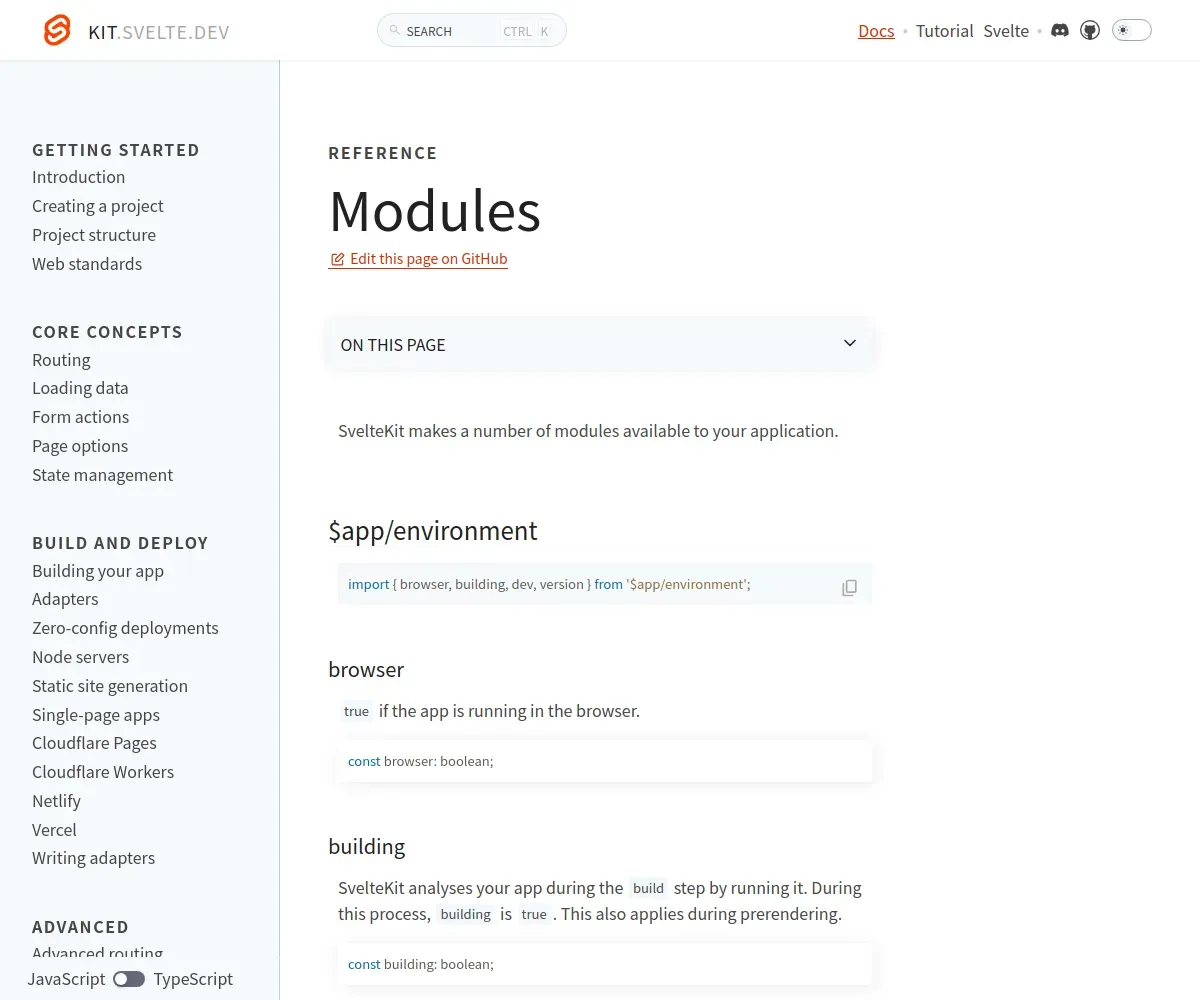Toggle the light/dark theme switch
Viewport: 1200px width, 1000px height.
point(1132,30)
